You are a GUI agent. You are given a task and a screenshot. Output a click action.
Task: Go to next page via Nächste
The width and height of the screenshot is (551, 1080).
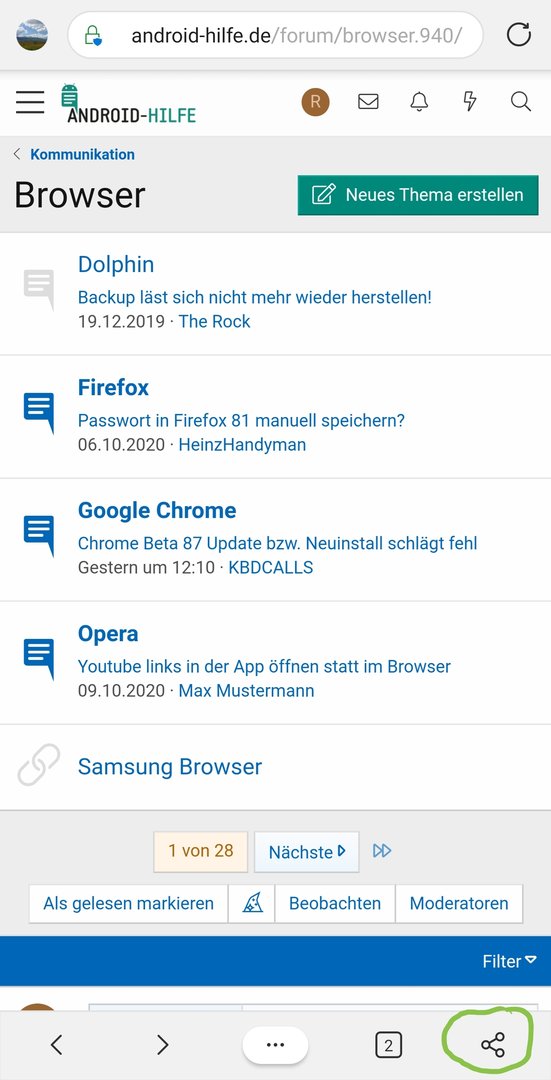point(306,852)
